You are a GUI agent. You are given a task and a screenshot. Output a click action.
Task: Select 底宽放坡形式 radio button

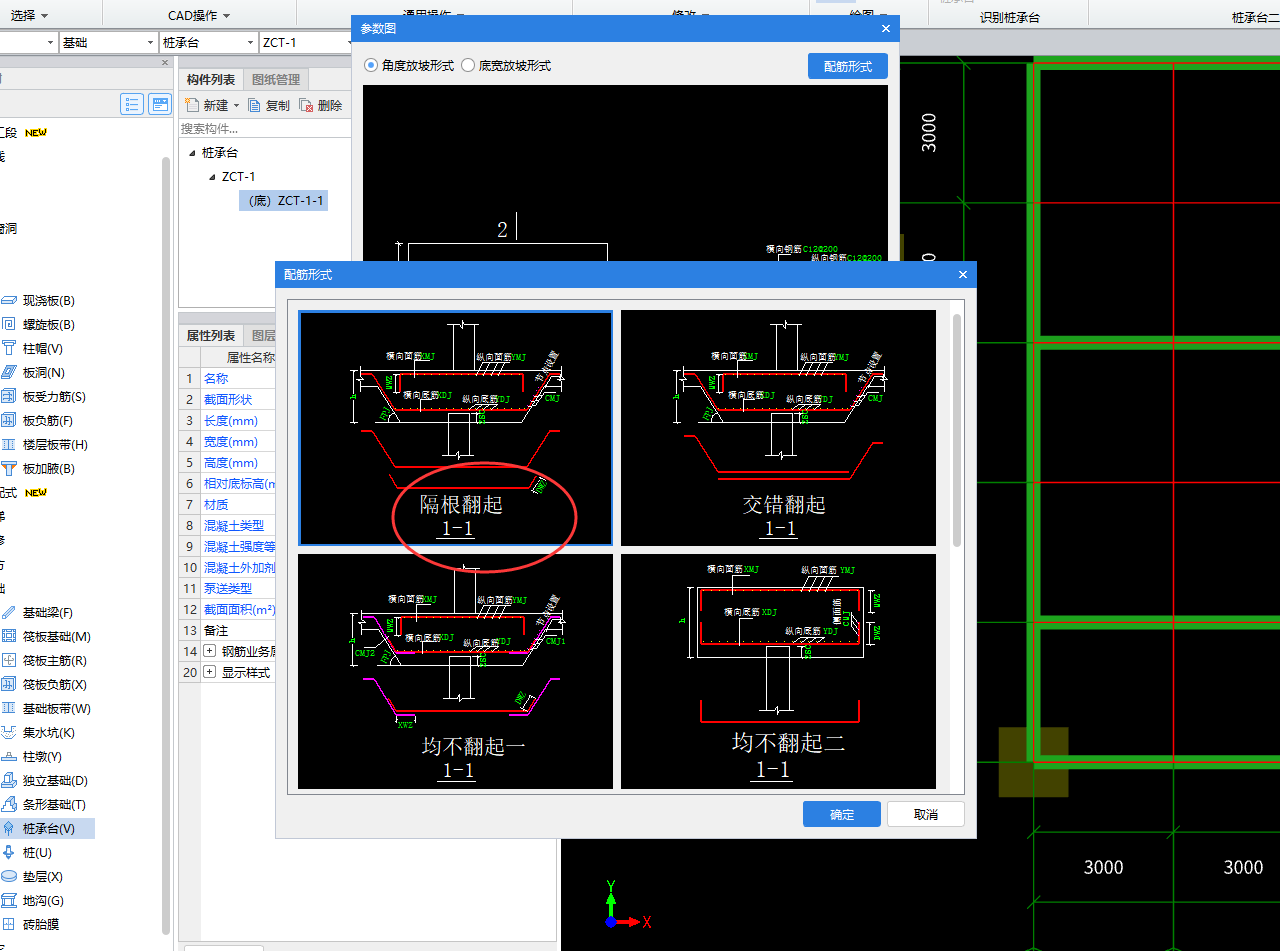click(x=468, y=66)
